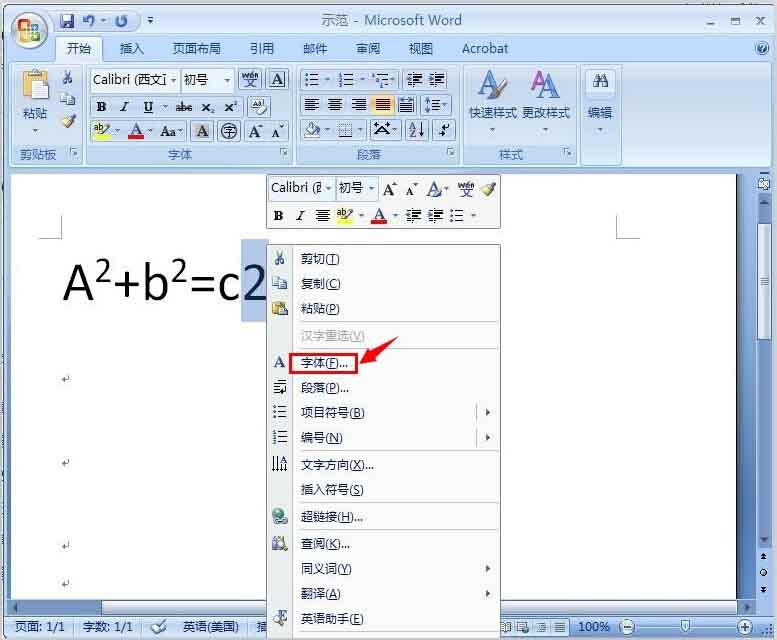Toggle Italic in ribbon font group
Screen dimensions: 777x640
[124, 107]
